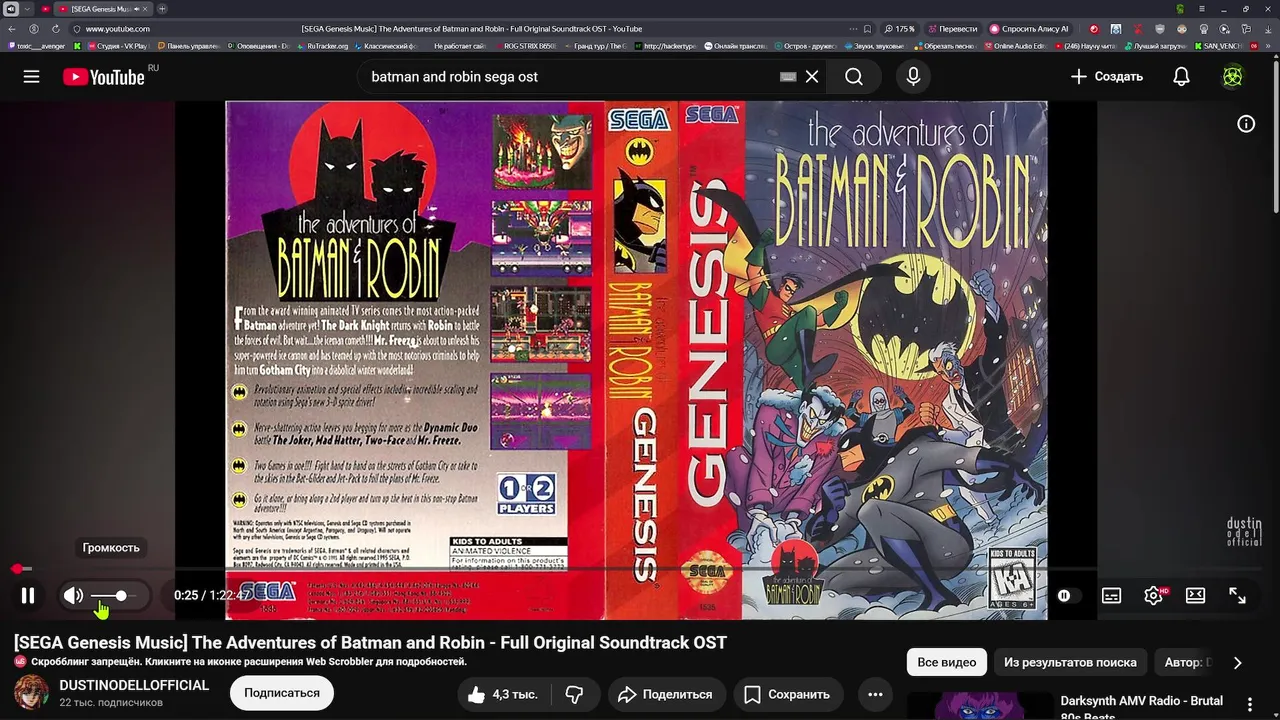The width and height of the screenshot is (1280, 720).
Task: Expand more filter chips with right arrow
Action: tap(1237, 662)
